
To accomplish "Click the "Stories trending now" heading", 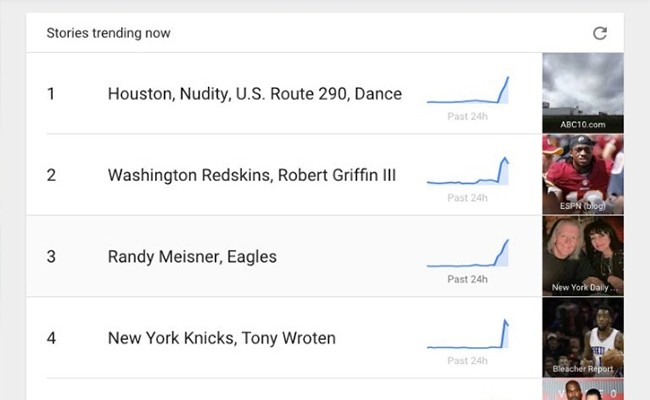I will 108,33.
